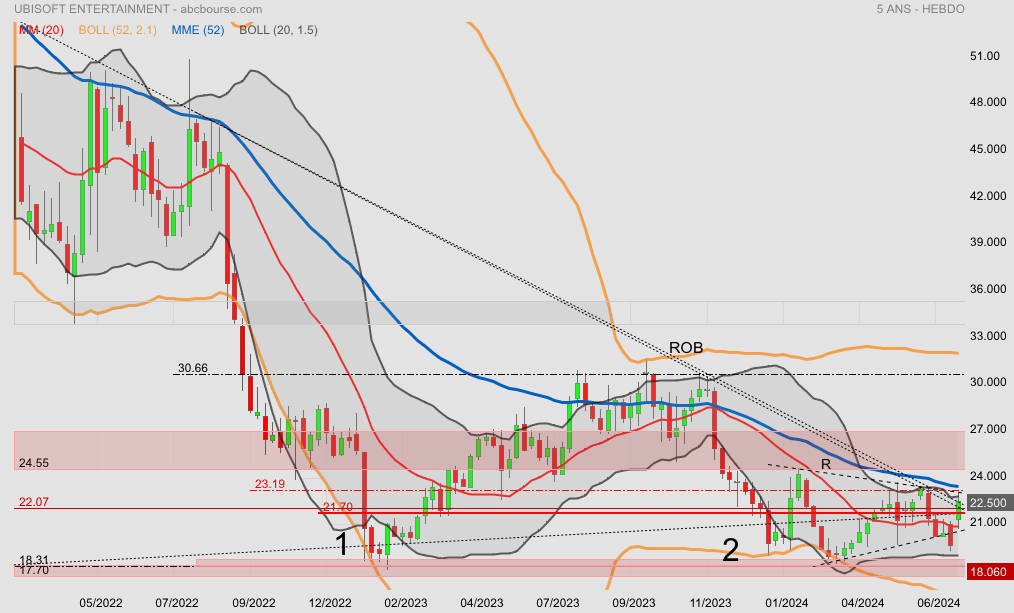Click the 07/2023 date axis label
The width and height of the screenshot is (1014, 613).
point(557,603)
